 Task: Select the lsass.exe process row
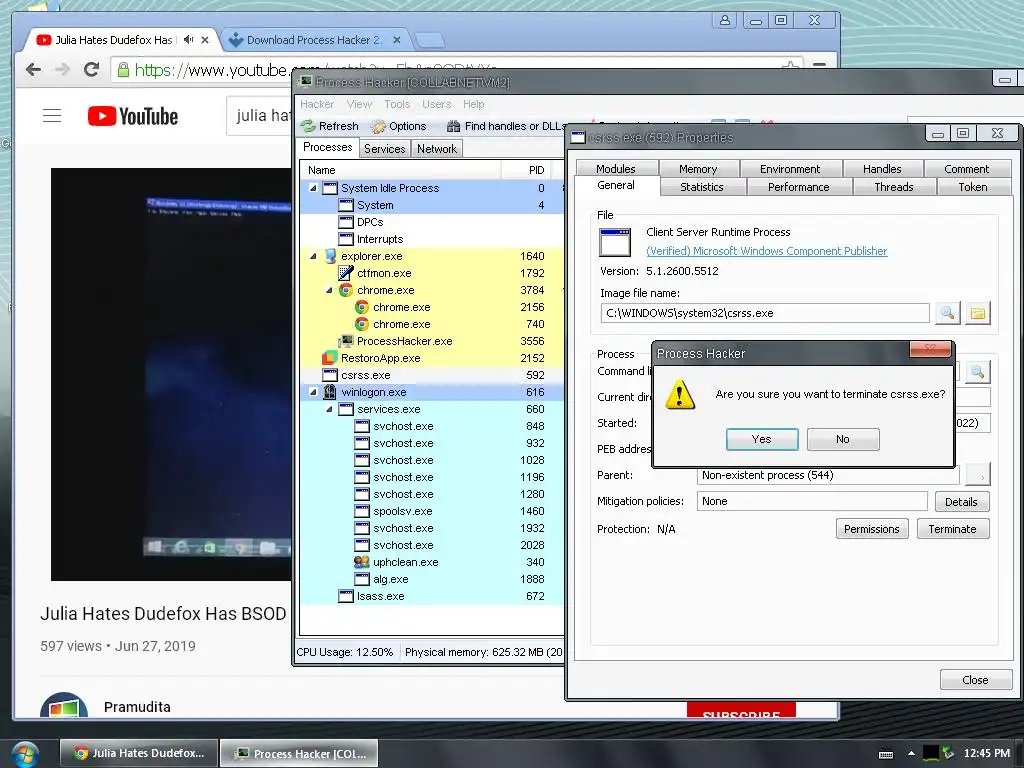click(x=432, y=596)
